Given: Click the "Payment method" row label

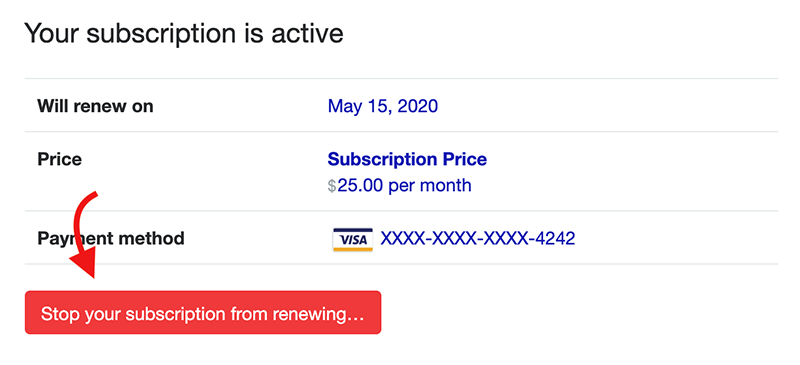Looking at the screenshot, I should (x=111, y=238).
